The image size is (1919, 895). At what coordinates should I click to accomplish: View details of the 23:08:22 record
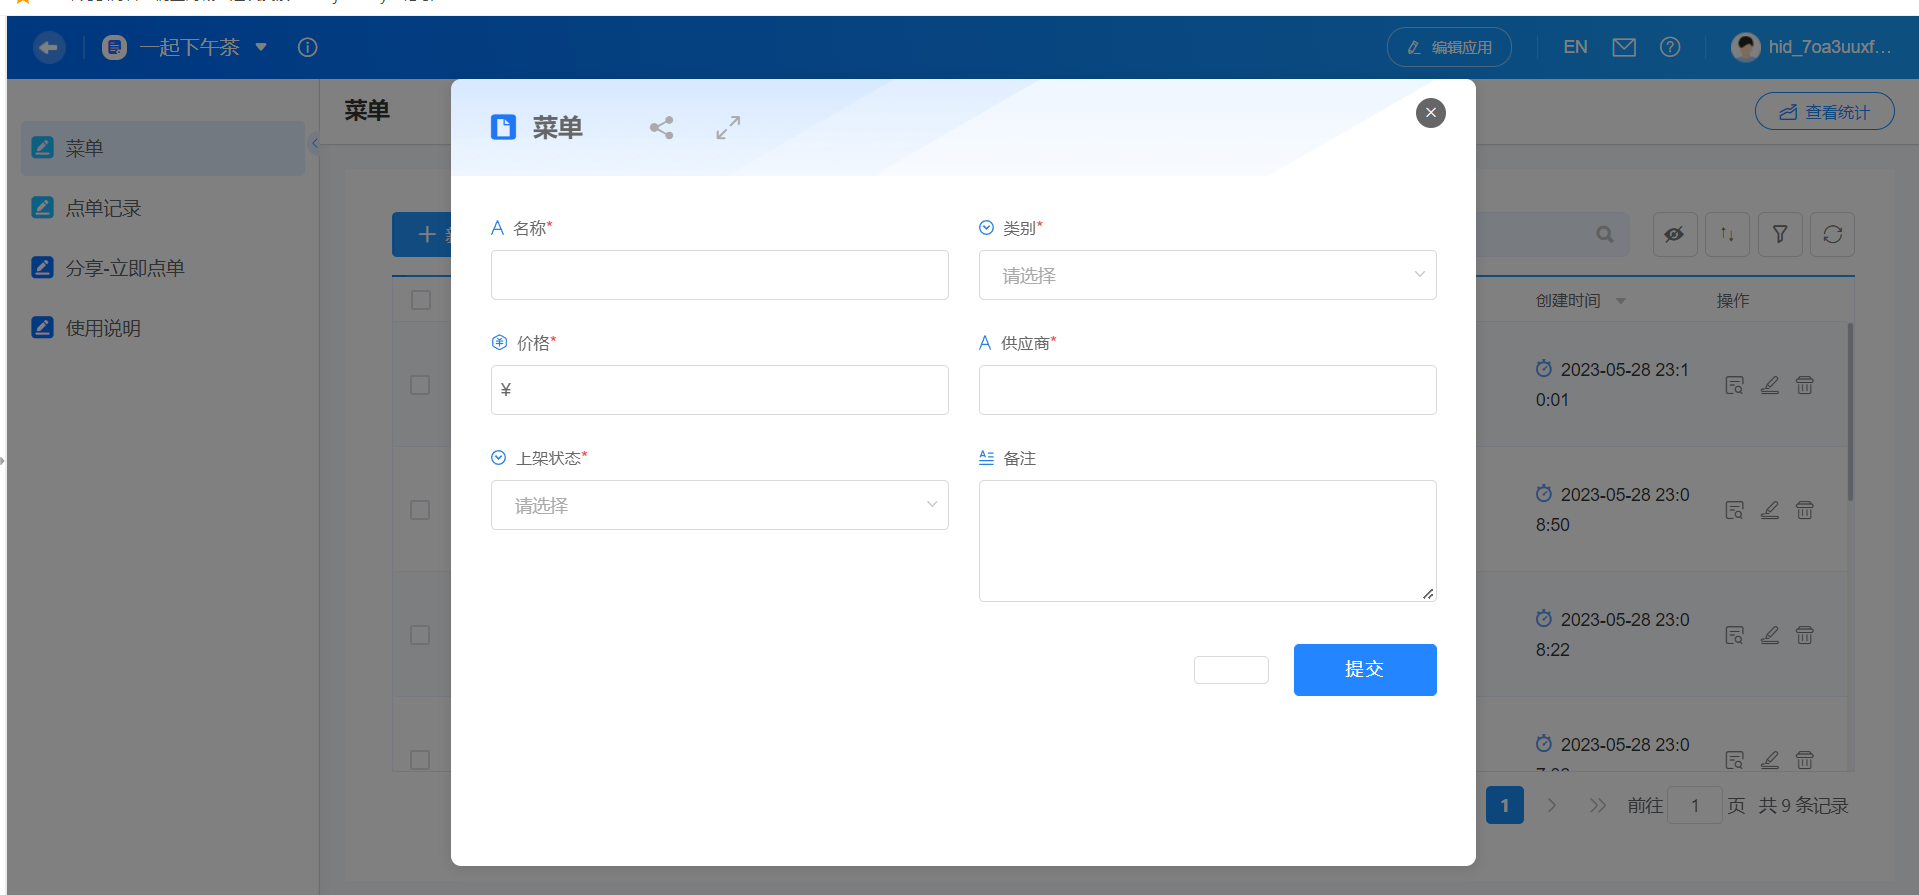[x=1735, y=635]
